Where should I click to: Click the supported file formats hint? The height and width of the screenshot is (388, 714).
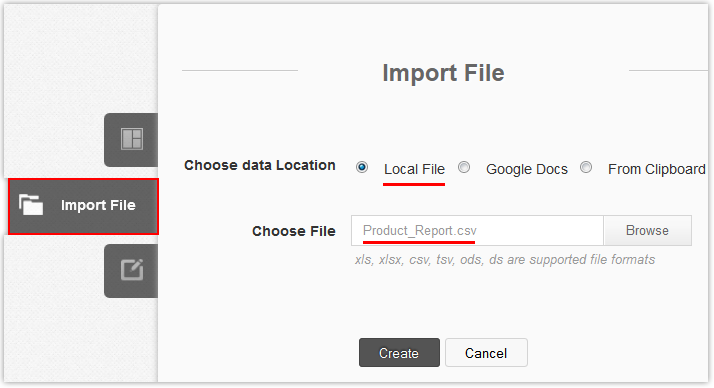click(505, 260)
